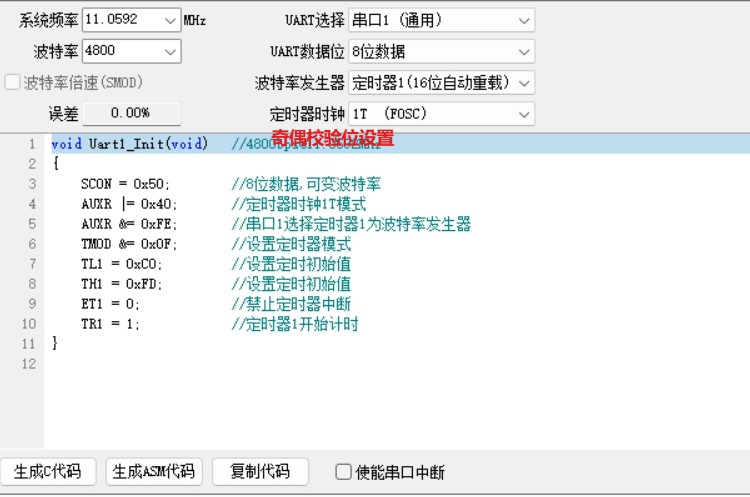Toggle the 波特率倍速(SMOD) checkbox
This screenshot has height=497, width=750.
click(12, 82)
